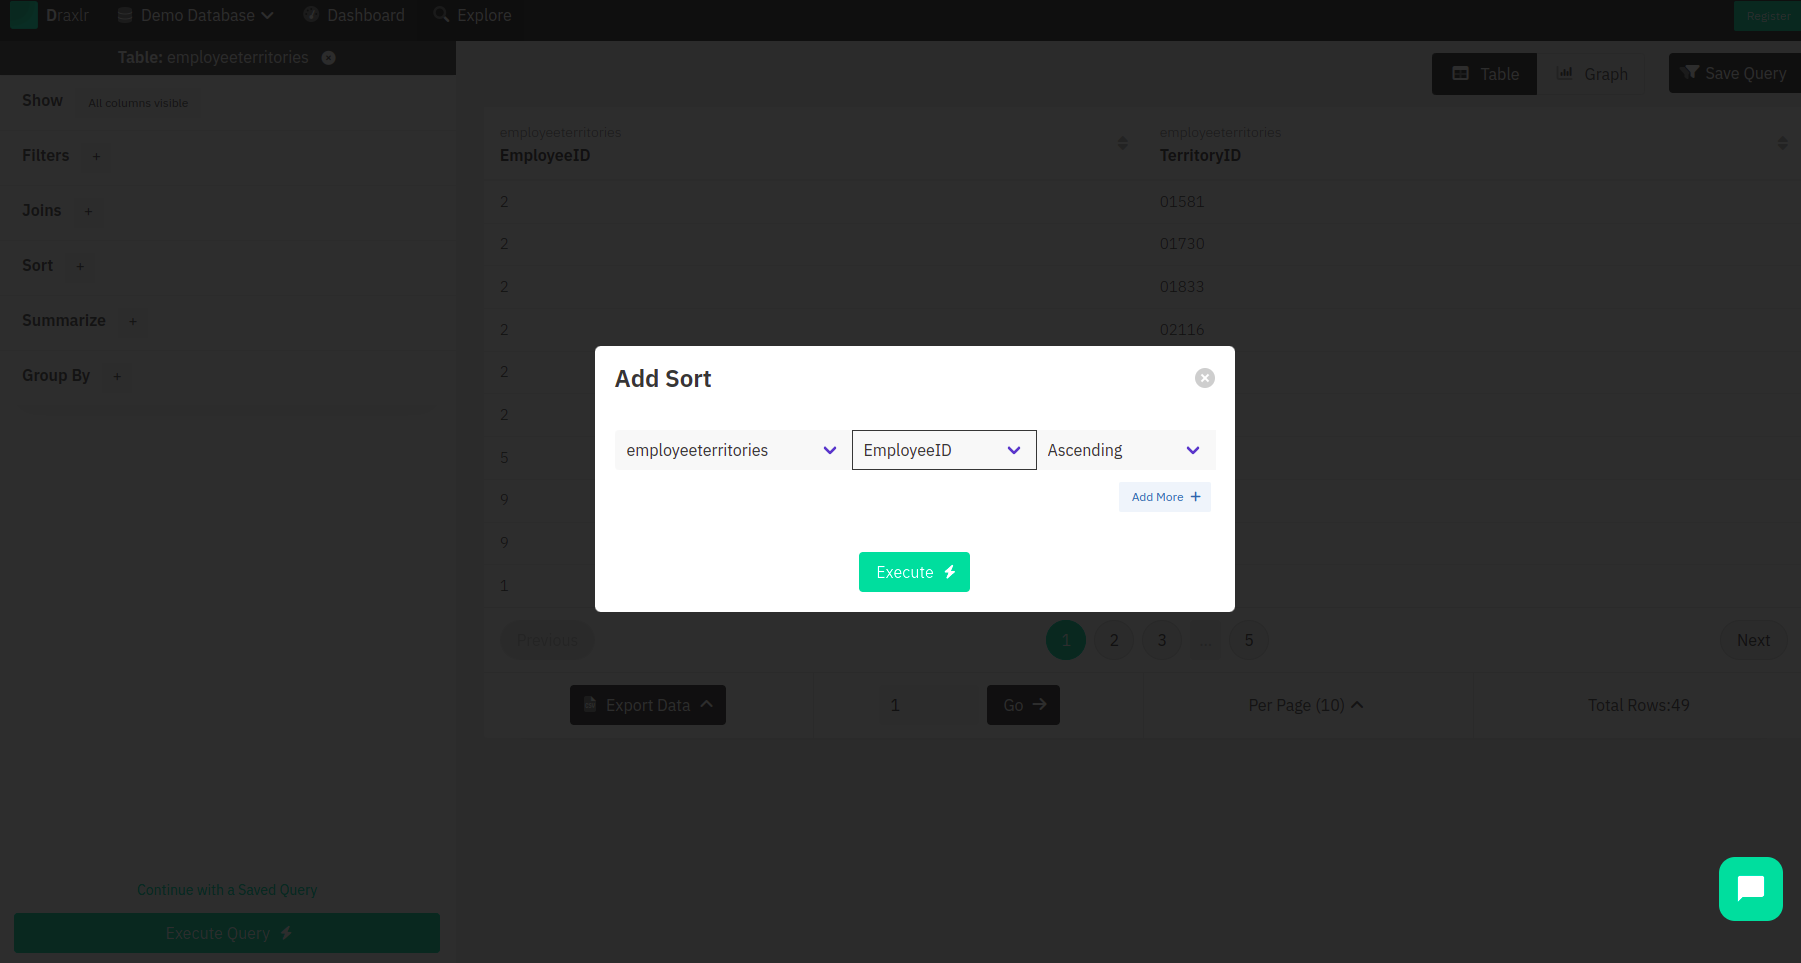Open the Export Data menu

(648, 705)
